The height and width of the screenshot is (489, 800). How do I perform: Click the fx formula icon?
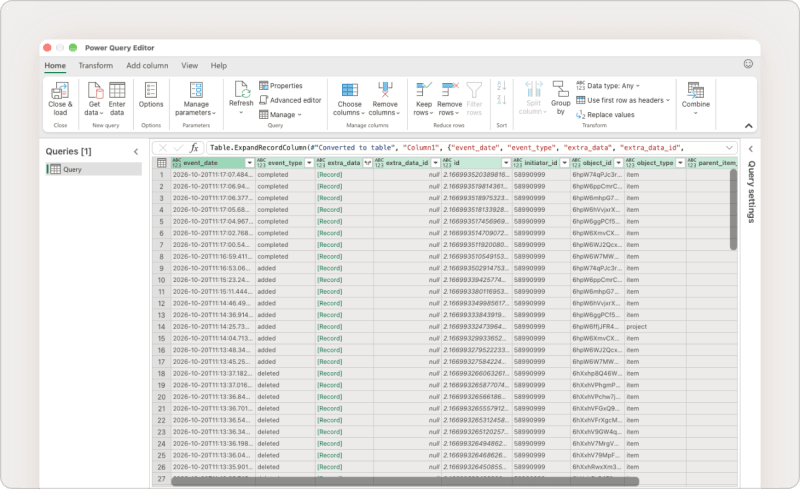coord(194,148)
